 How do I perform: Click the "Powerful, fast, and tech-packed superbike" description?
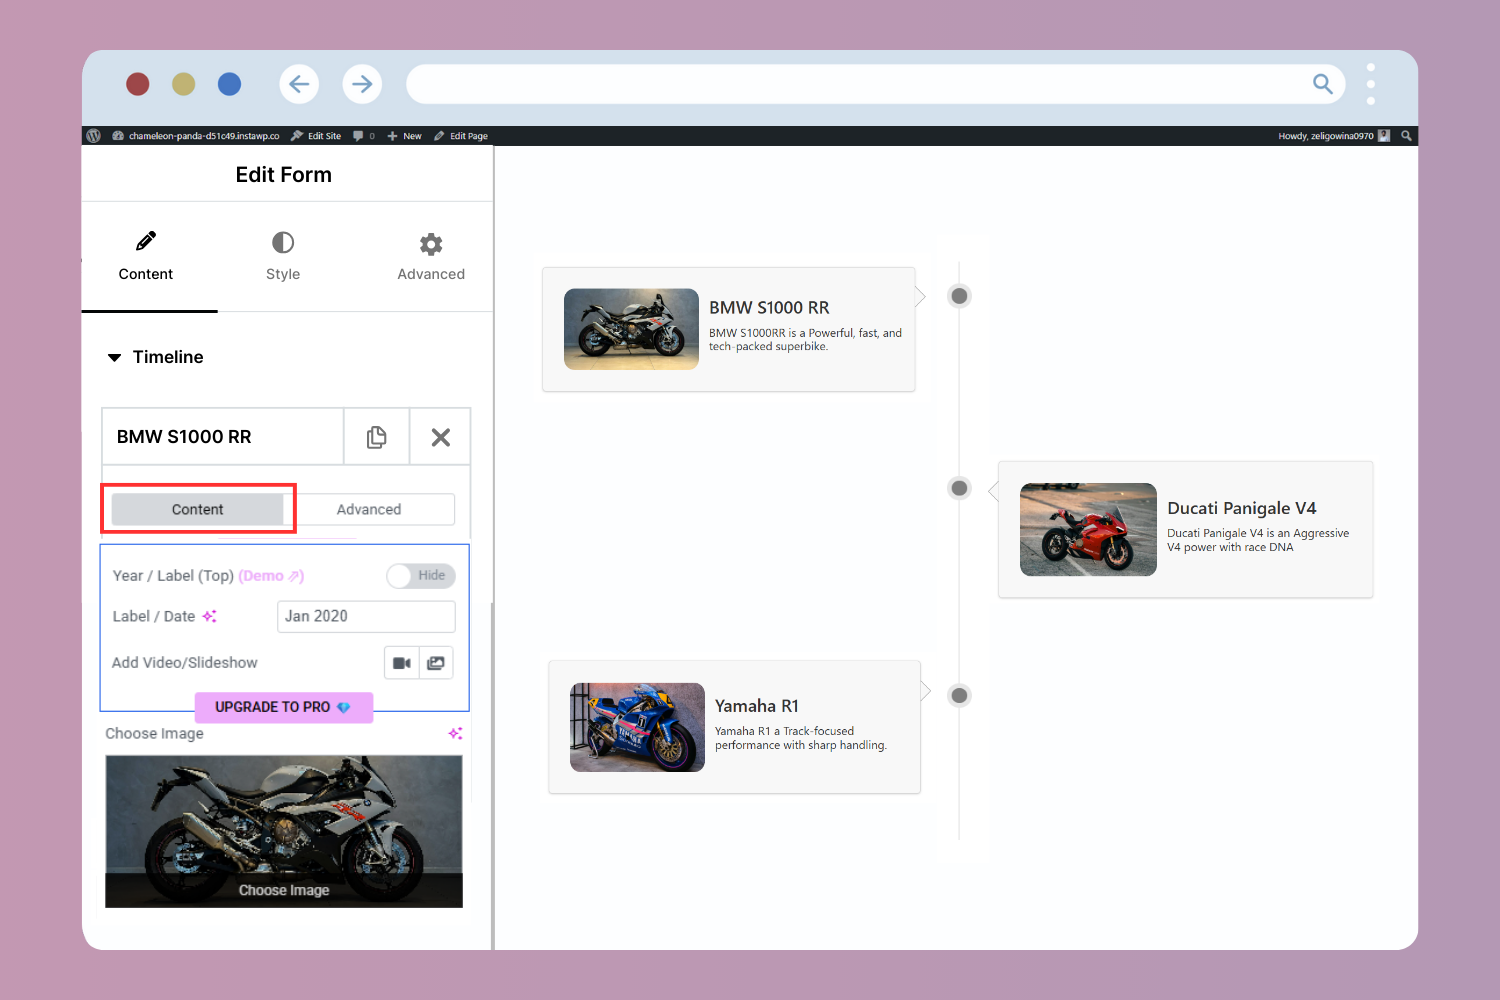(805, 340)
